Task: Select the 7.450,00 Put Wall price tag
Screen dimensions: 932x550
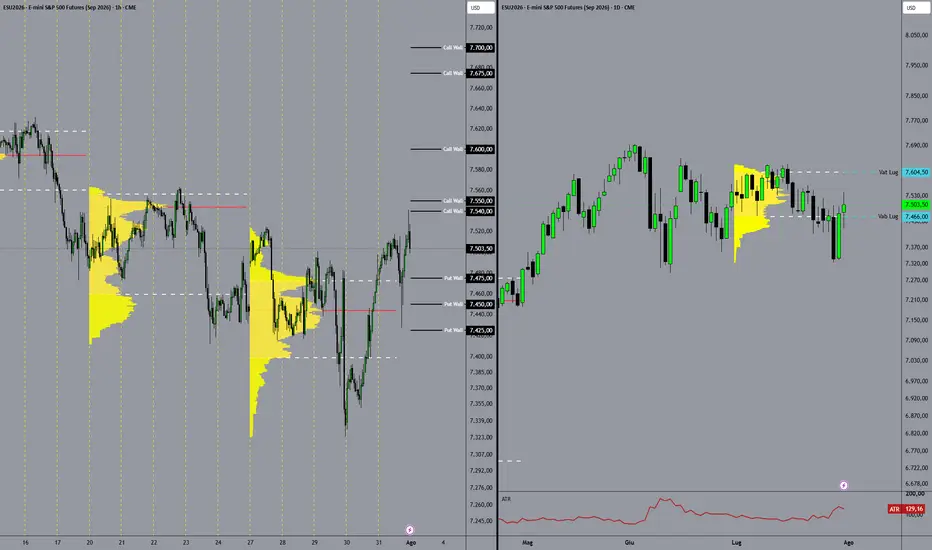Action: pos(480,304)
